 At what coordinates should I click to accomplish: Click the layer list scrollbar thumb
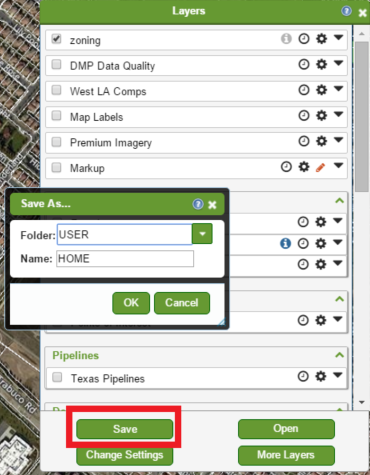click(361, 116)
